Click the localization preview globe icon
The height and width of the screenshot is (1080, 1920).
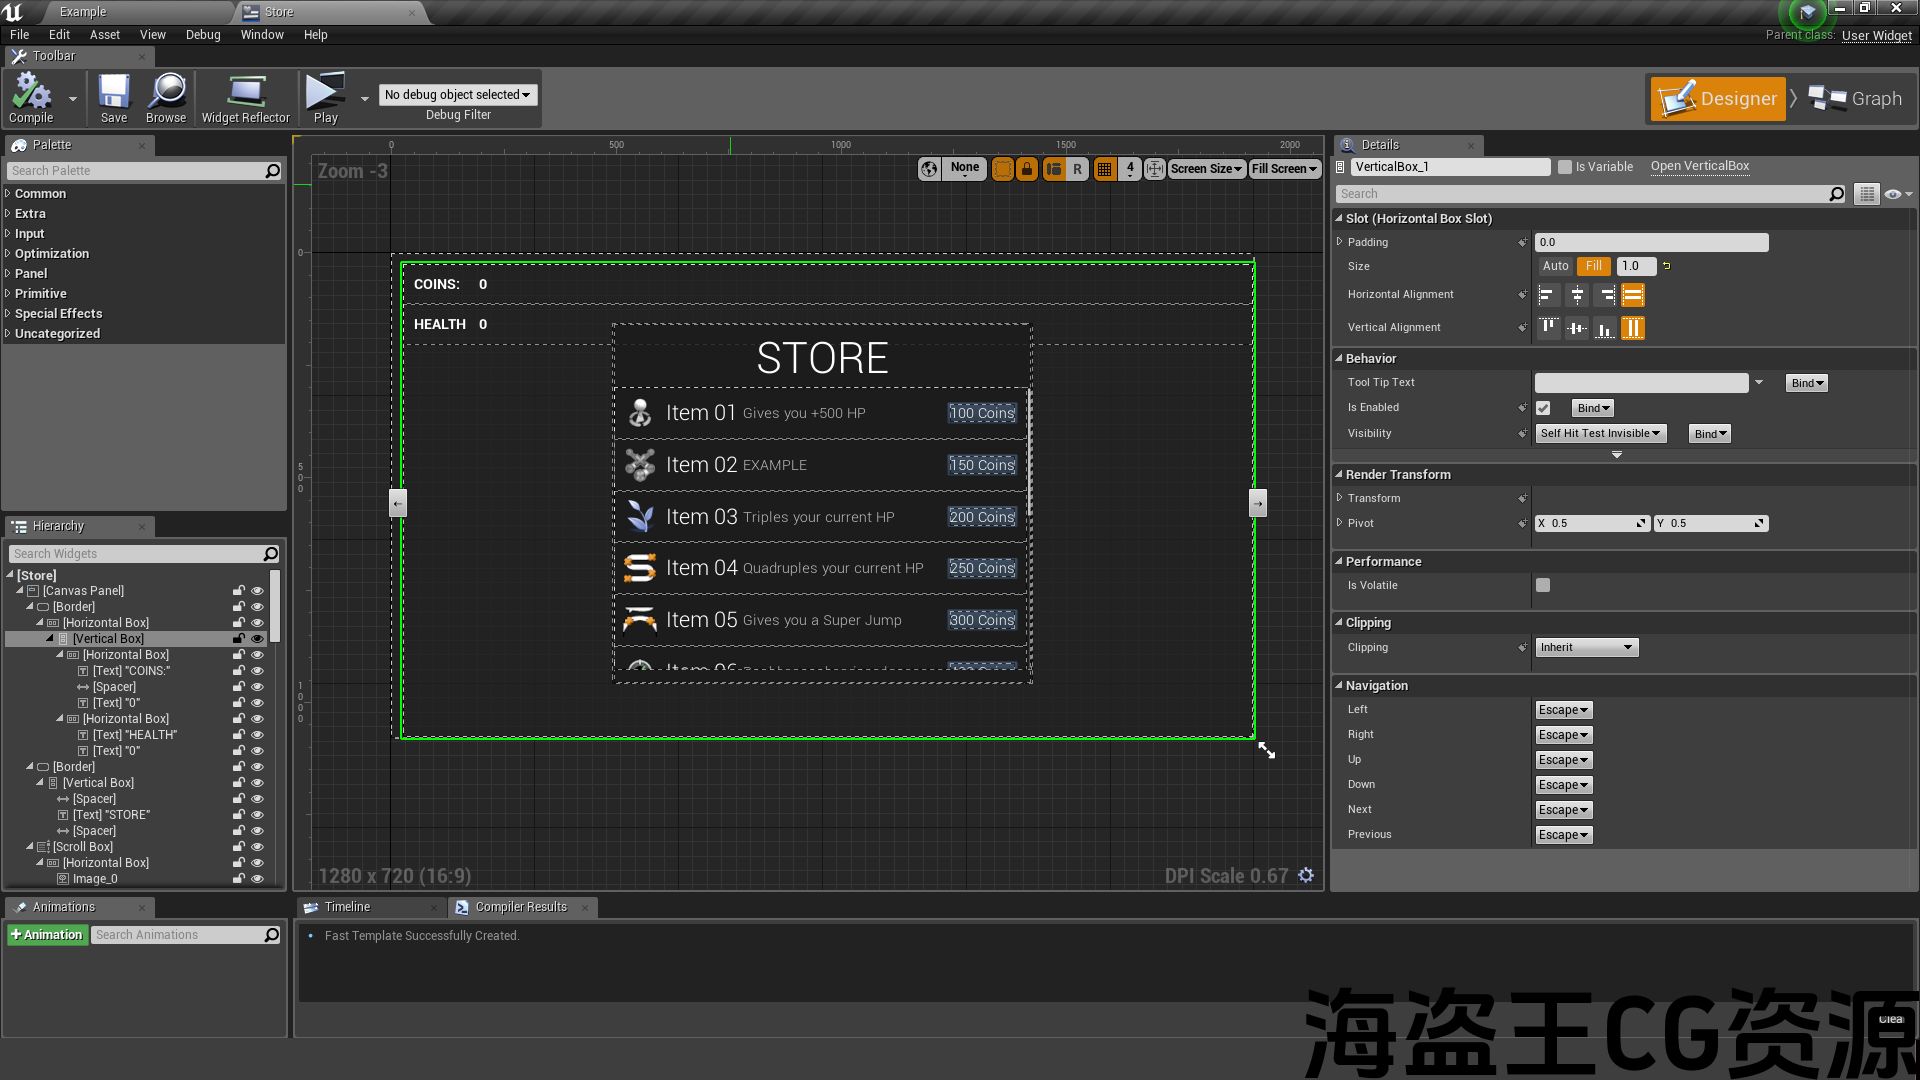point(929,169)
